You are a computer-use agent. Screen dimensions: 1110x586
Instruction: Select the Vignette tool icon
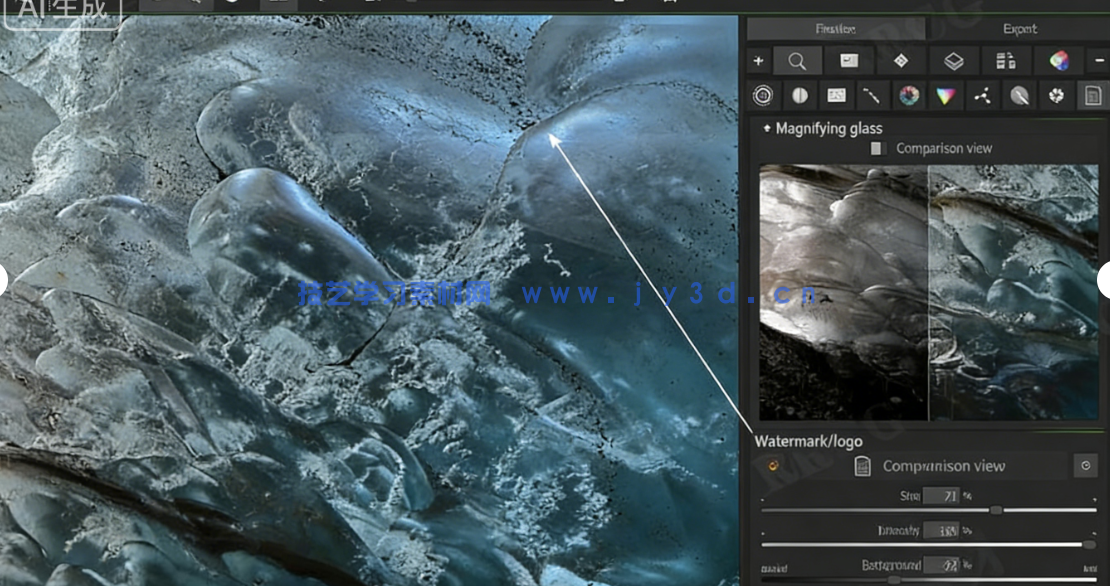(x=764, y=96)
